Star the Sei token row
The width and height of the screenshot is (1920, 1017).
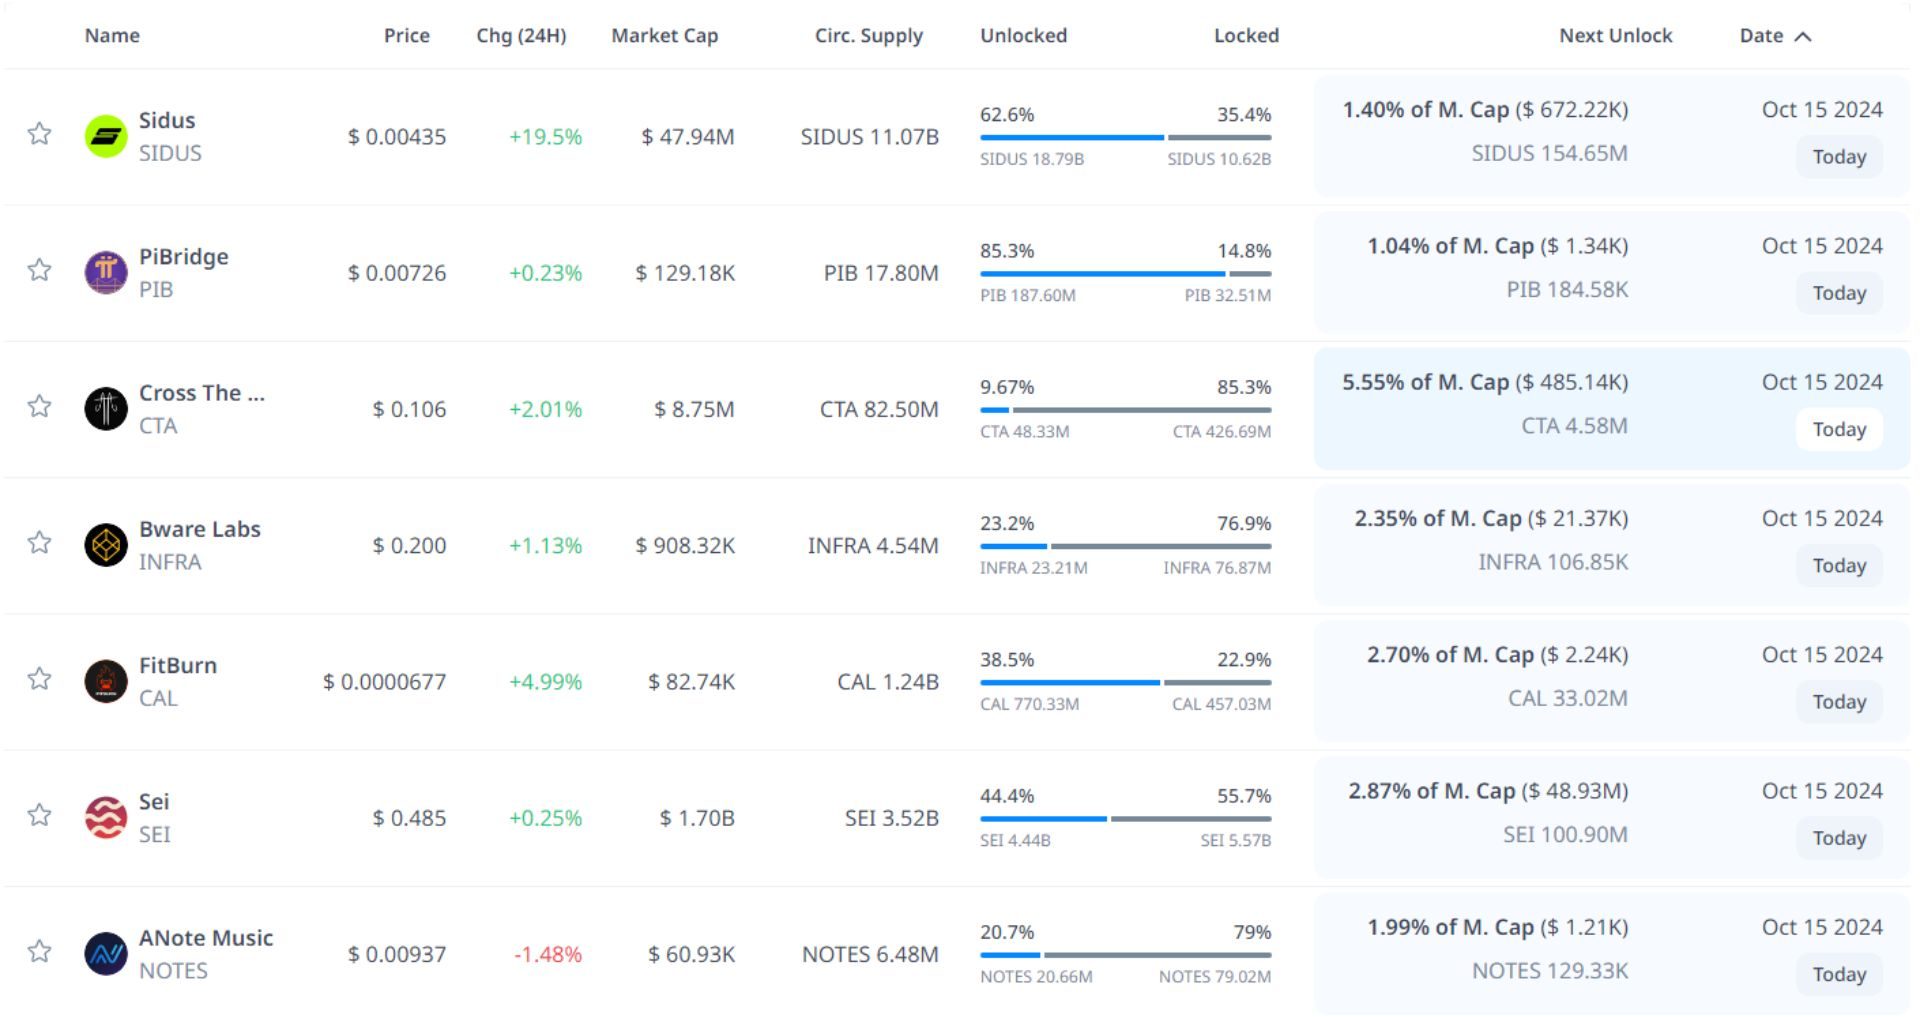click(x=39, y=815)
